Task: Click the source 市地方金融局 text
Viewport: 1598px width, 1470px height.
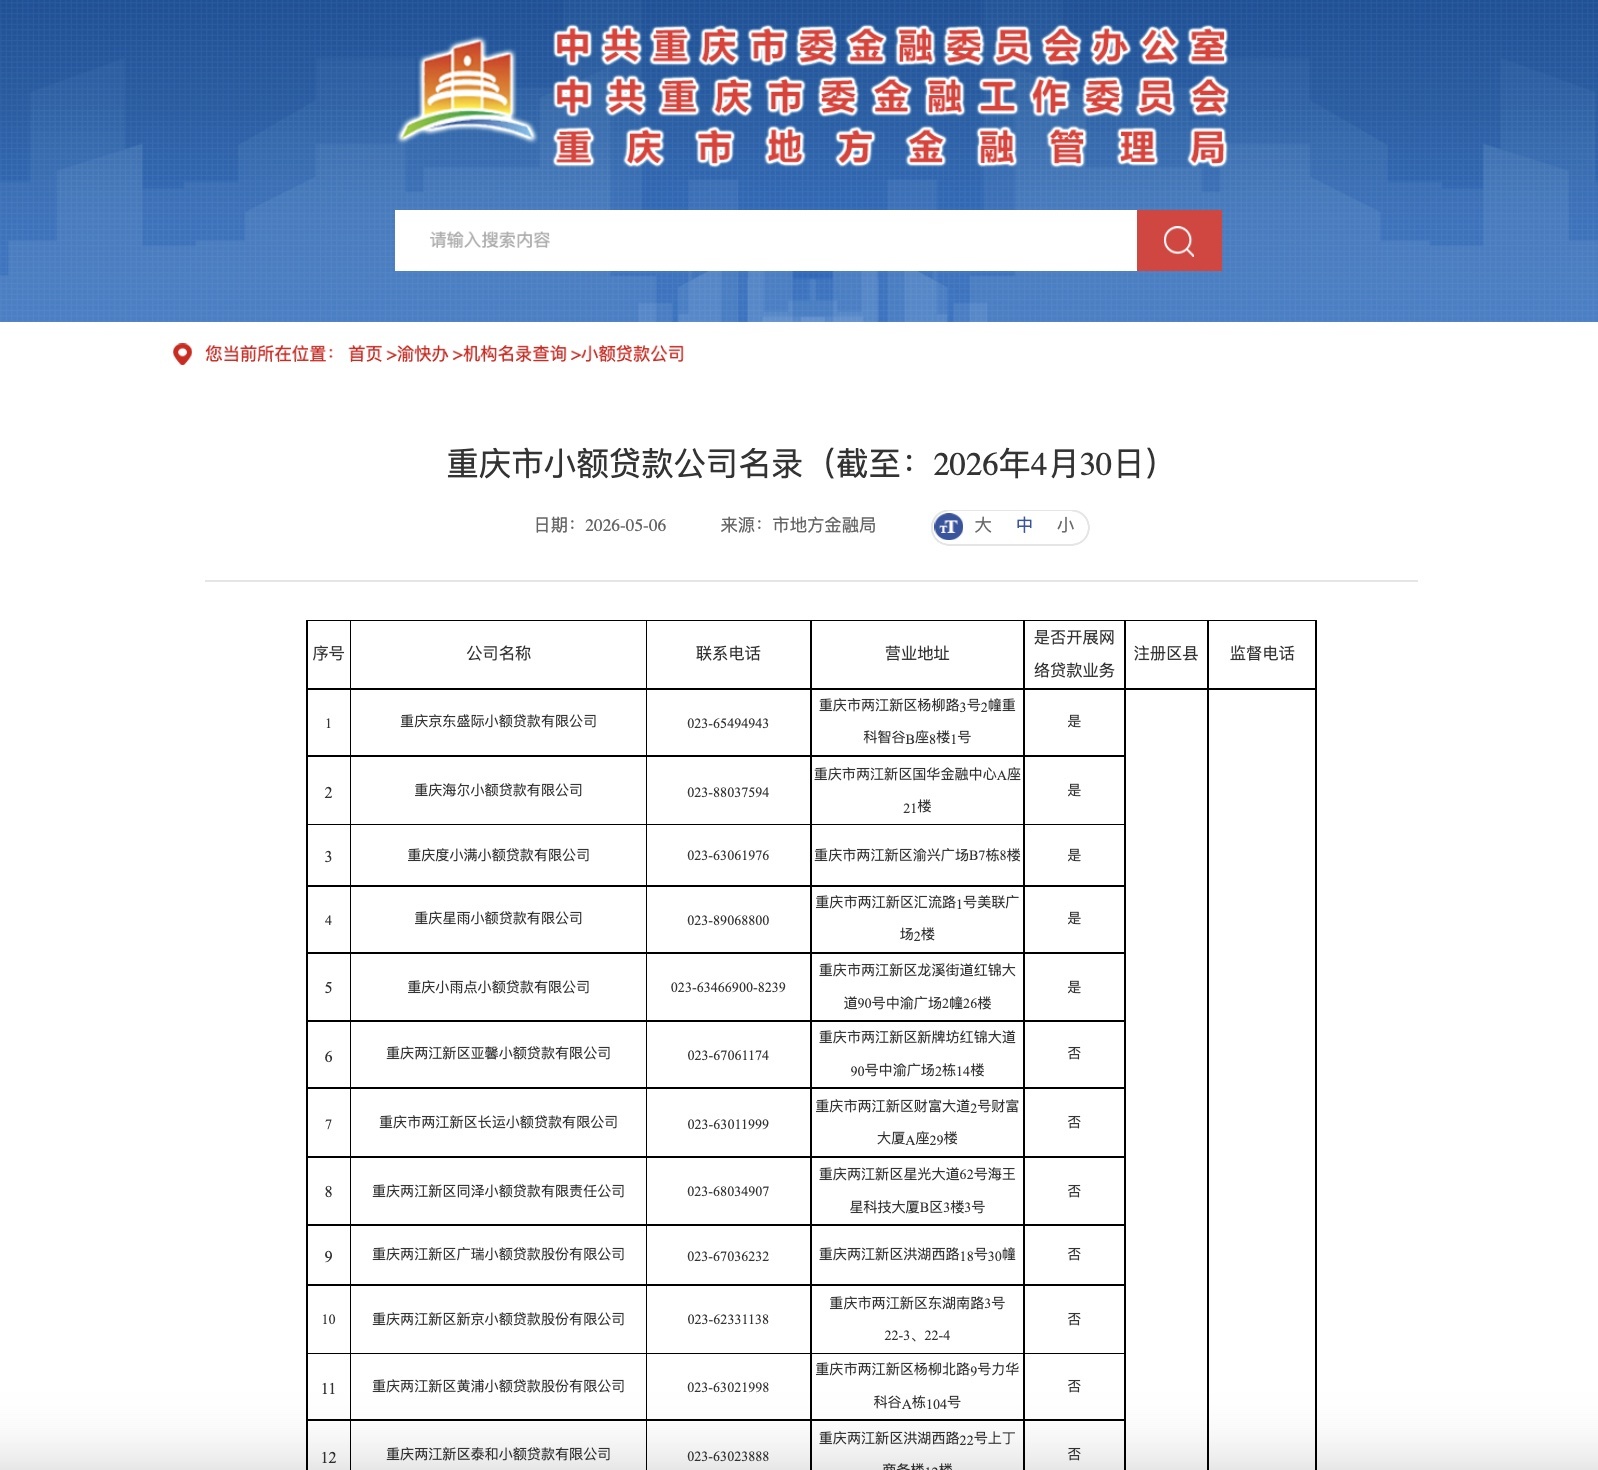Action: point(824,526)
